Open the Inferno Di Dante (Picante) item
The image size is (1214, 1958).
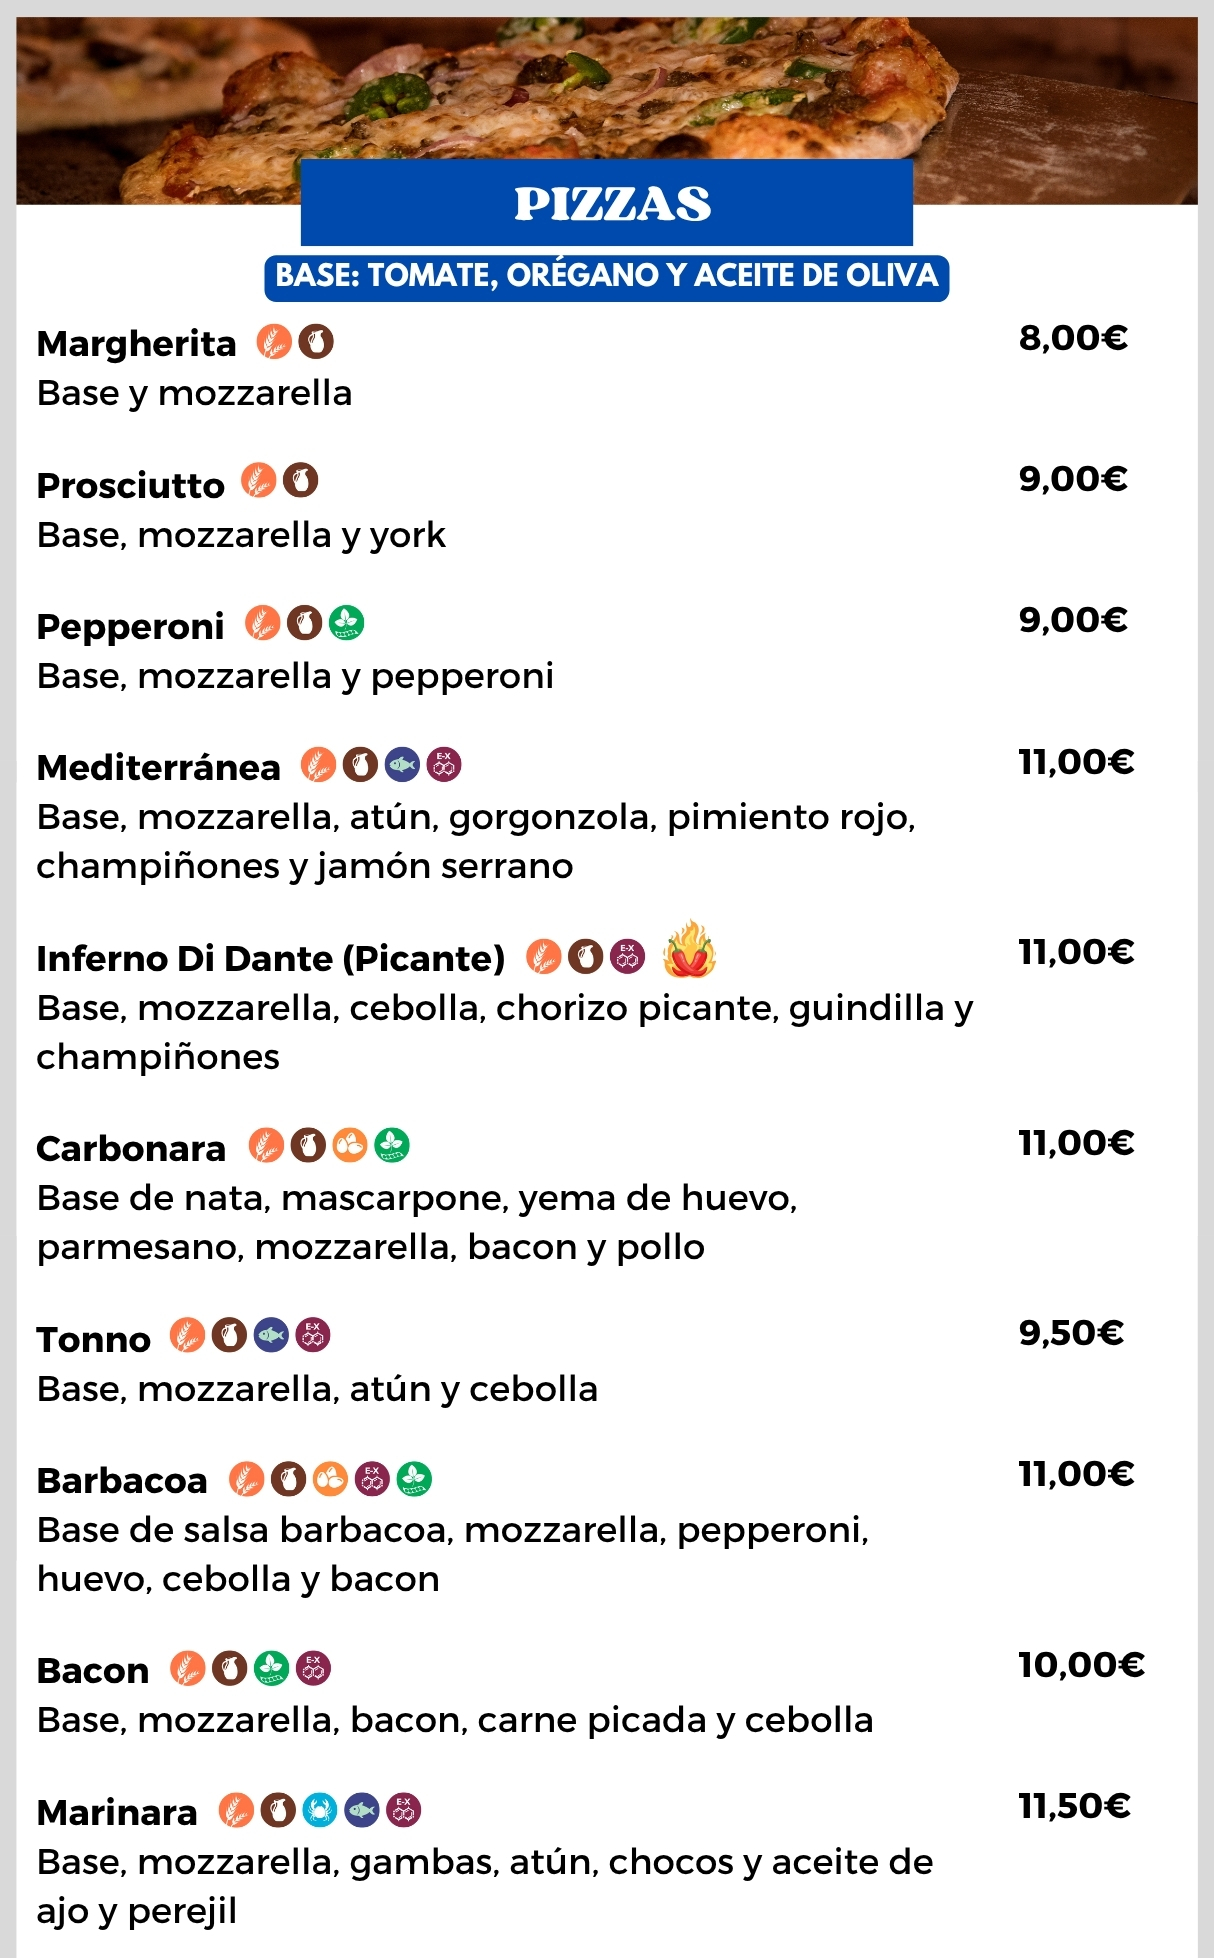(271, 959)
